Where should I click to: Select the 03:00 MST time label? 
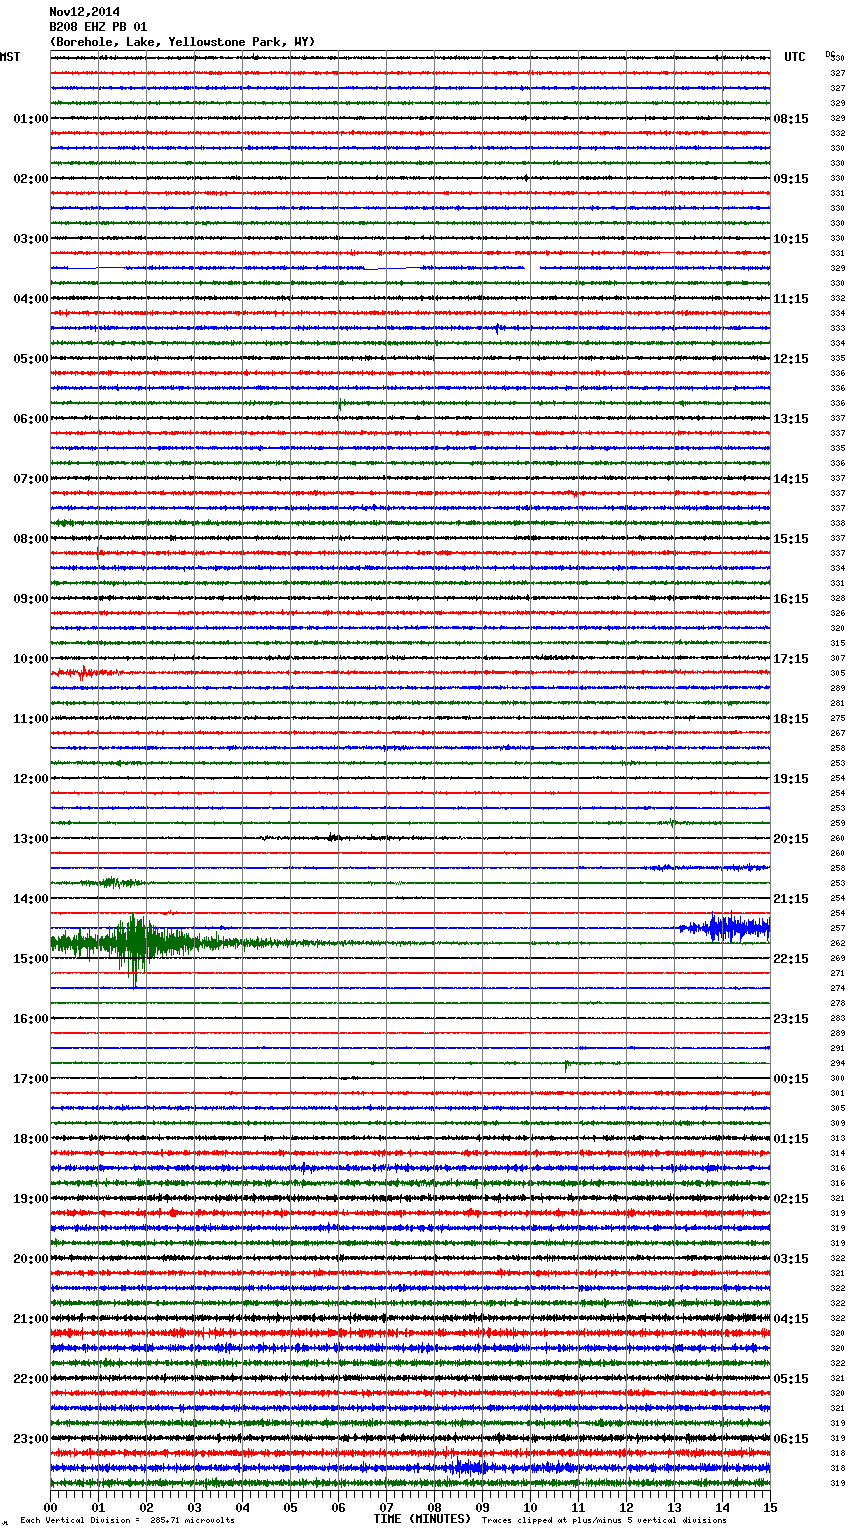[31, 239]
